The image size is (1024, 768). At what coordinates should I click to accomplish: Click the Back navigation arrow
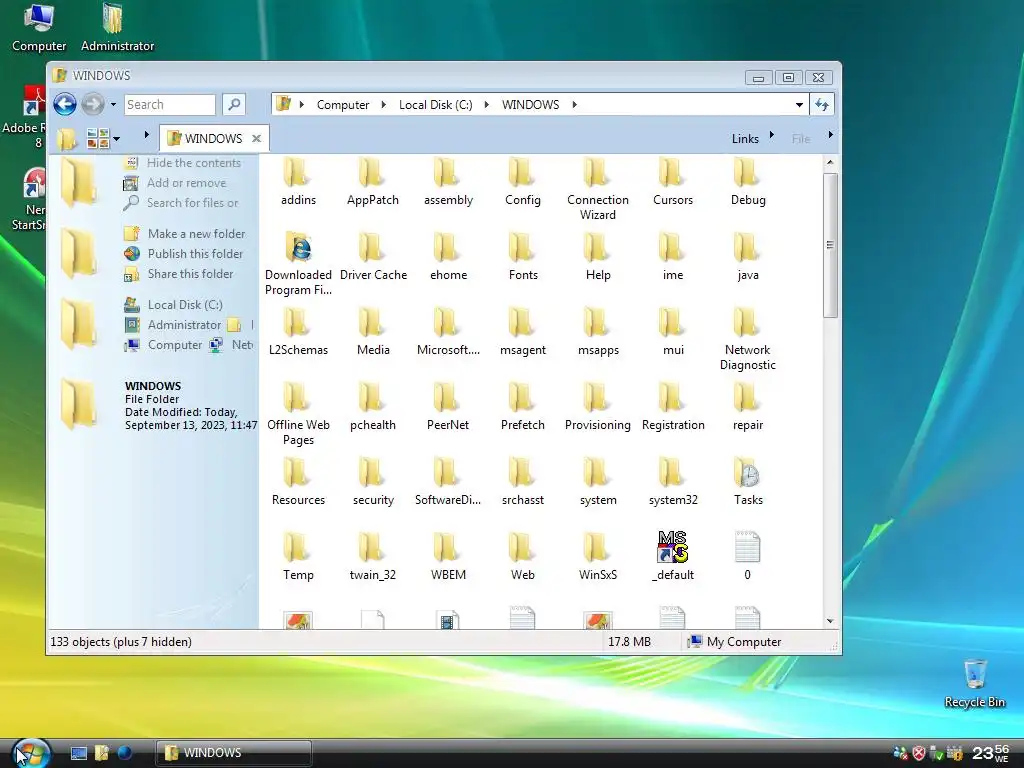(65, 104)
